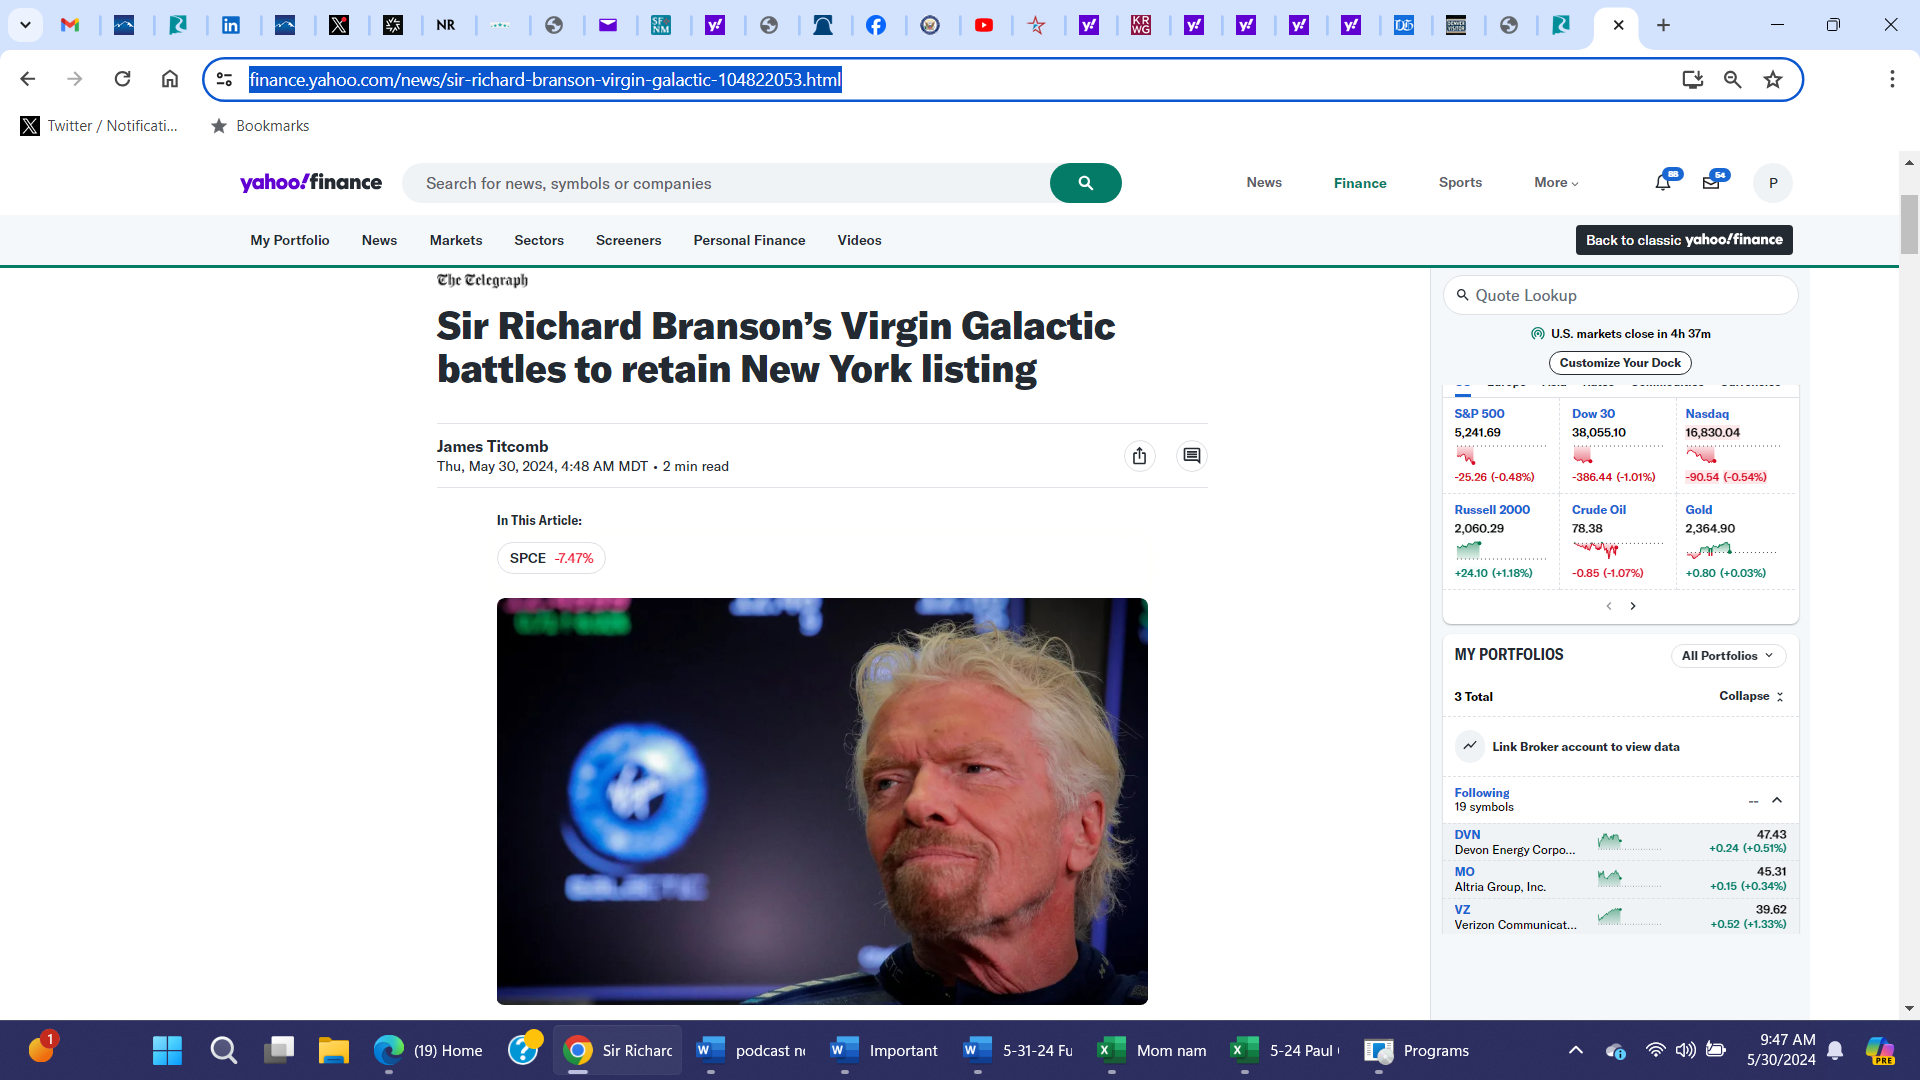Viewport: 1920px width, 1080px height.
Task: Collapse the Following symbols section
Action: click(1777, 800)
